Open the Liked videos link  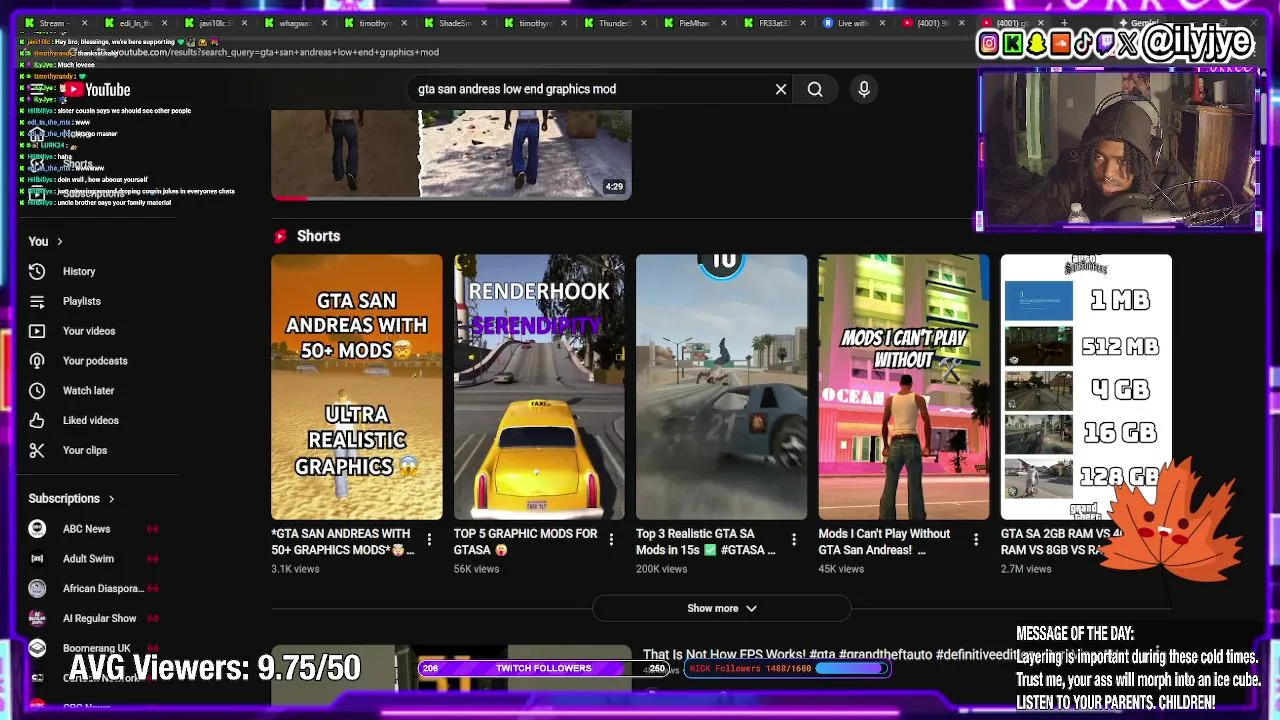tap(90, 421)
